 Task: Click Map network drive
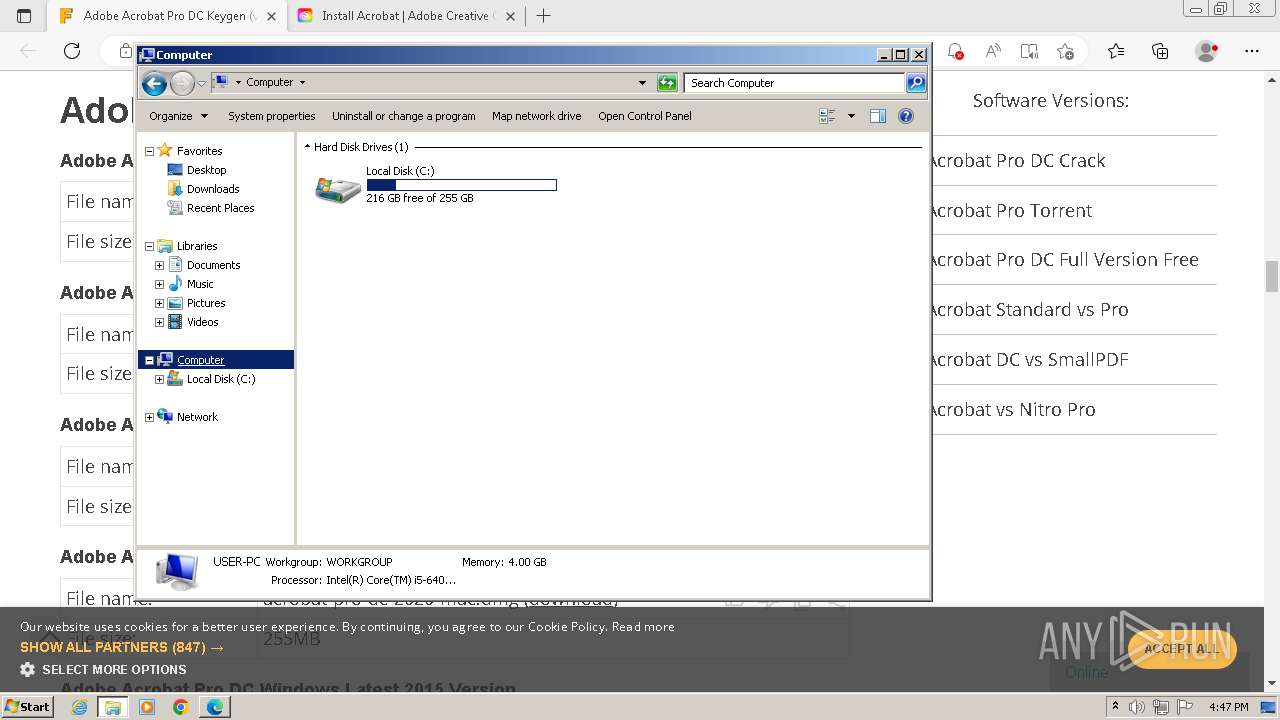[536, 116]
